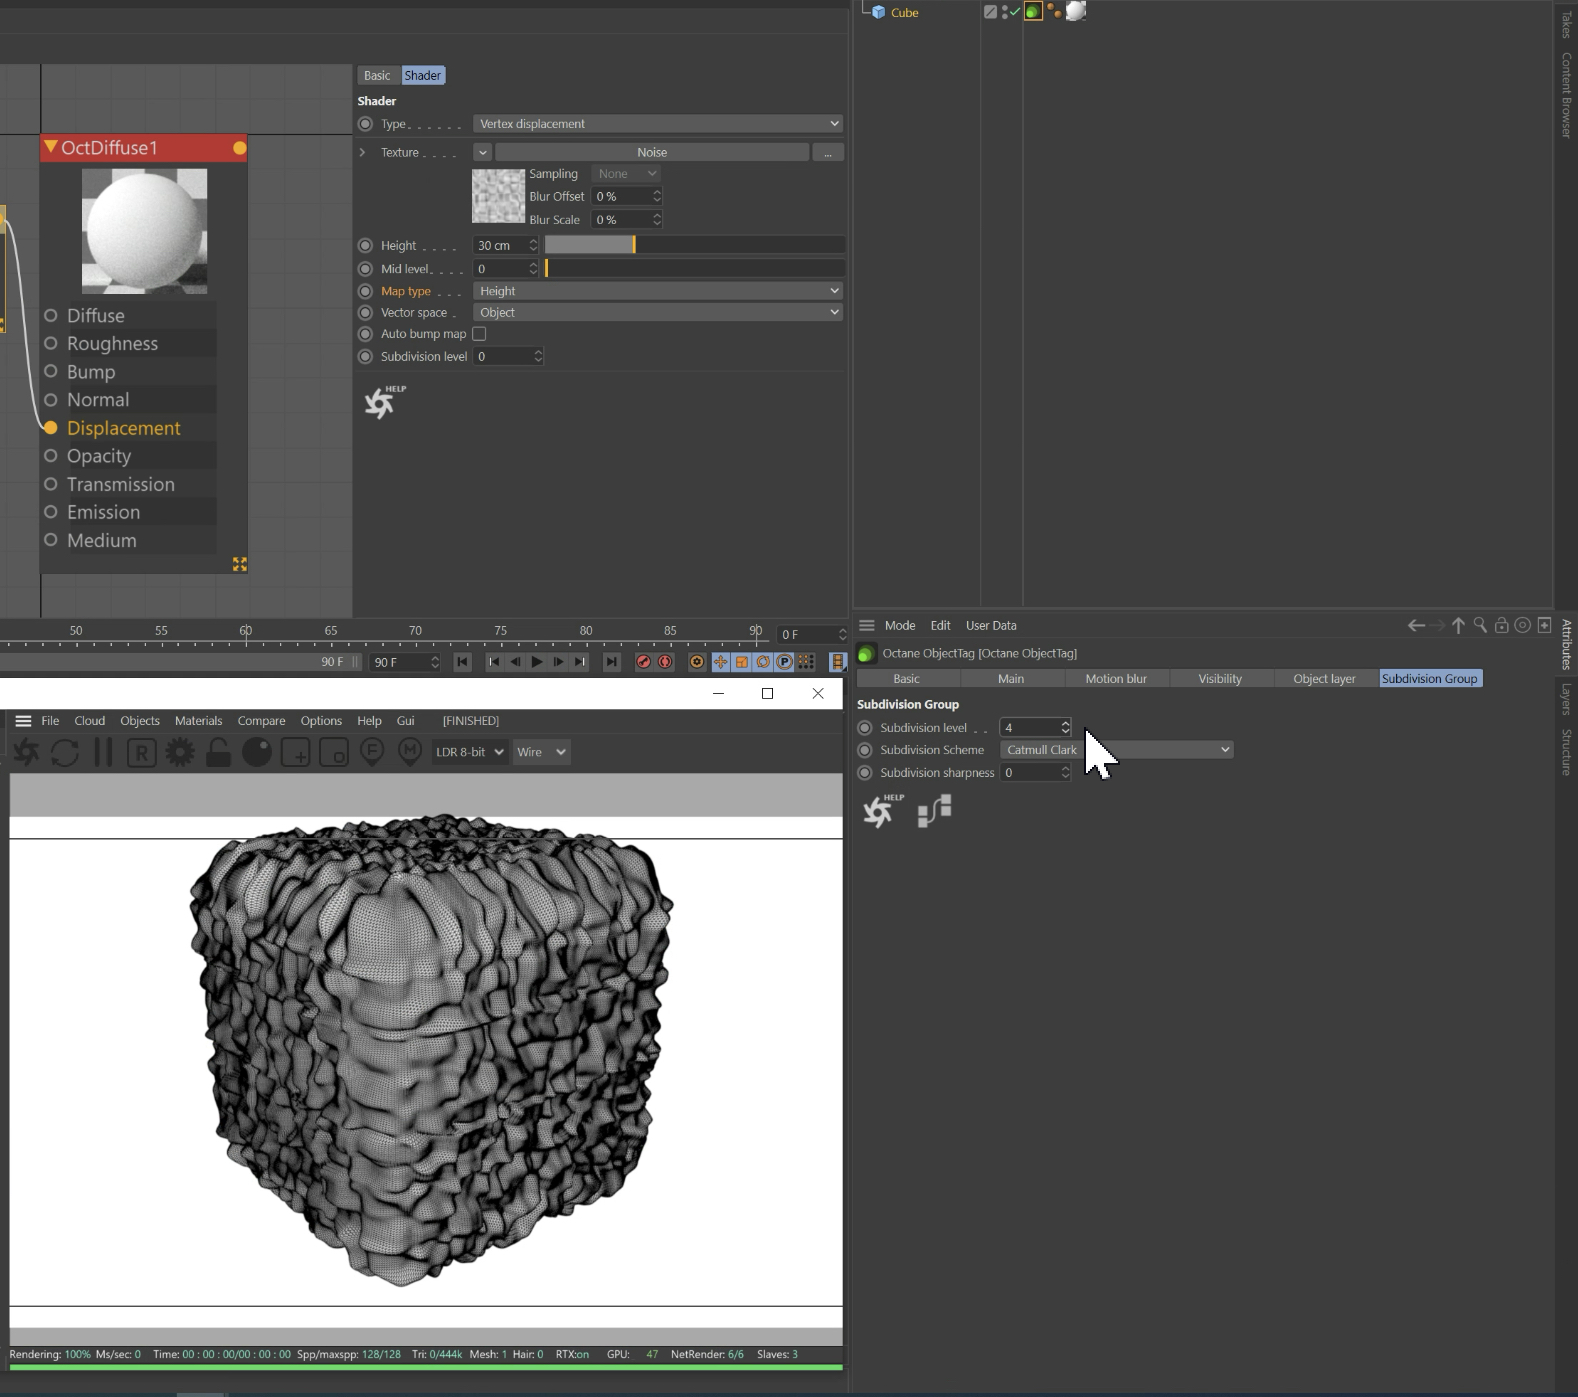1578x1397 pixels.
Task: Toggle animation dot beside Subdivision Scheme
Action: click(865, 750)
